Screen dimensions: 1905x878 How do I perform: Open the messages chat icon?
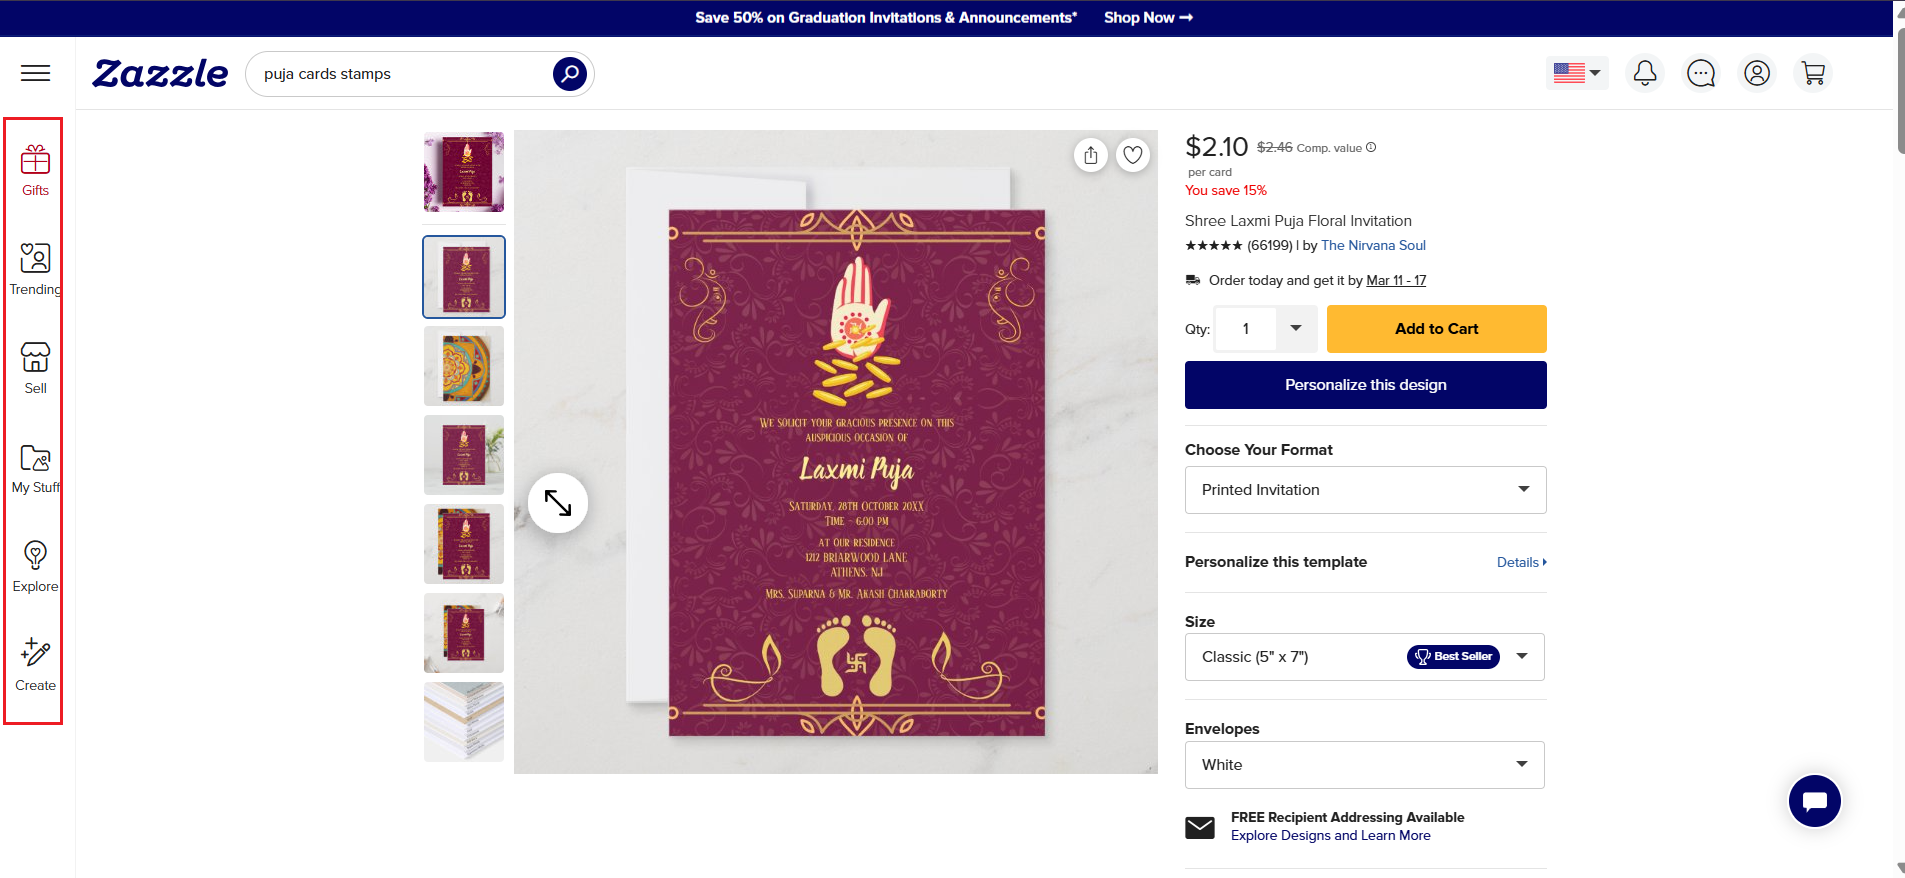pos(1701,73)
